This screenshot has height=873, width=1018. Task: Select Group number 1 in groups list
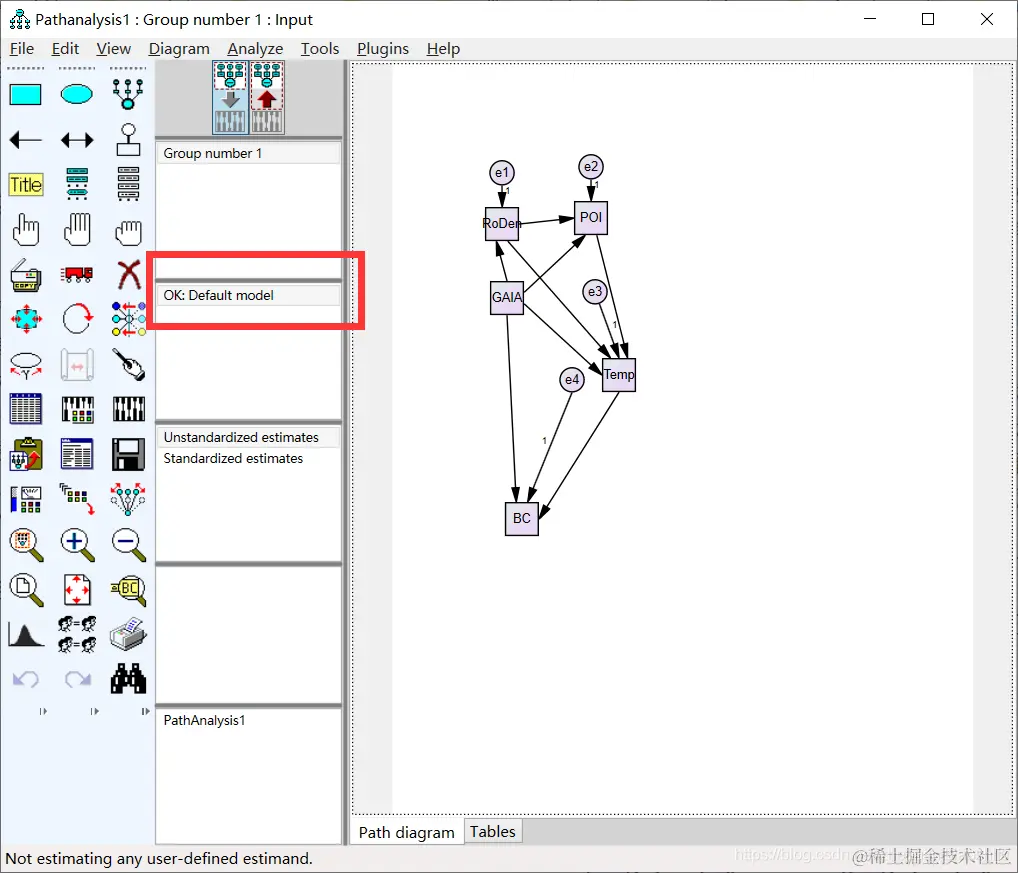click(x=249, y=153)
